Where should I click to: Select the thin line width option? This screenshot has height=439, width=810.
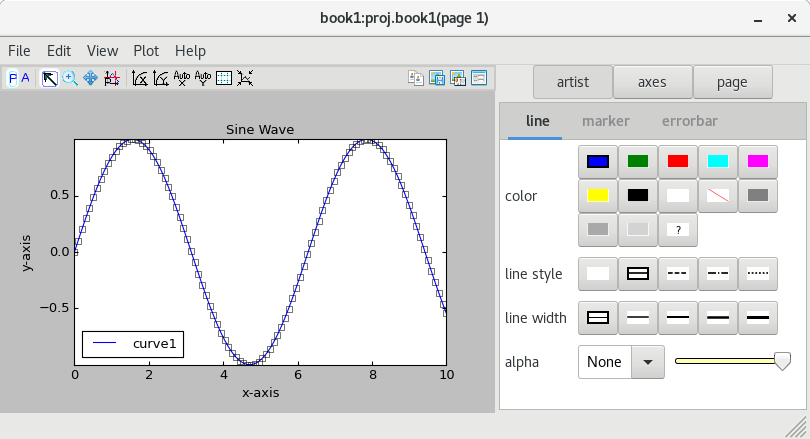coord(638,318)
